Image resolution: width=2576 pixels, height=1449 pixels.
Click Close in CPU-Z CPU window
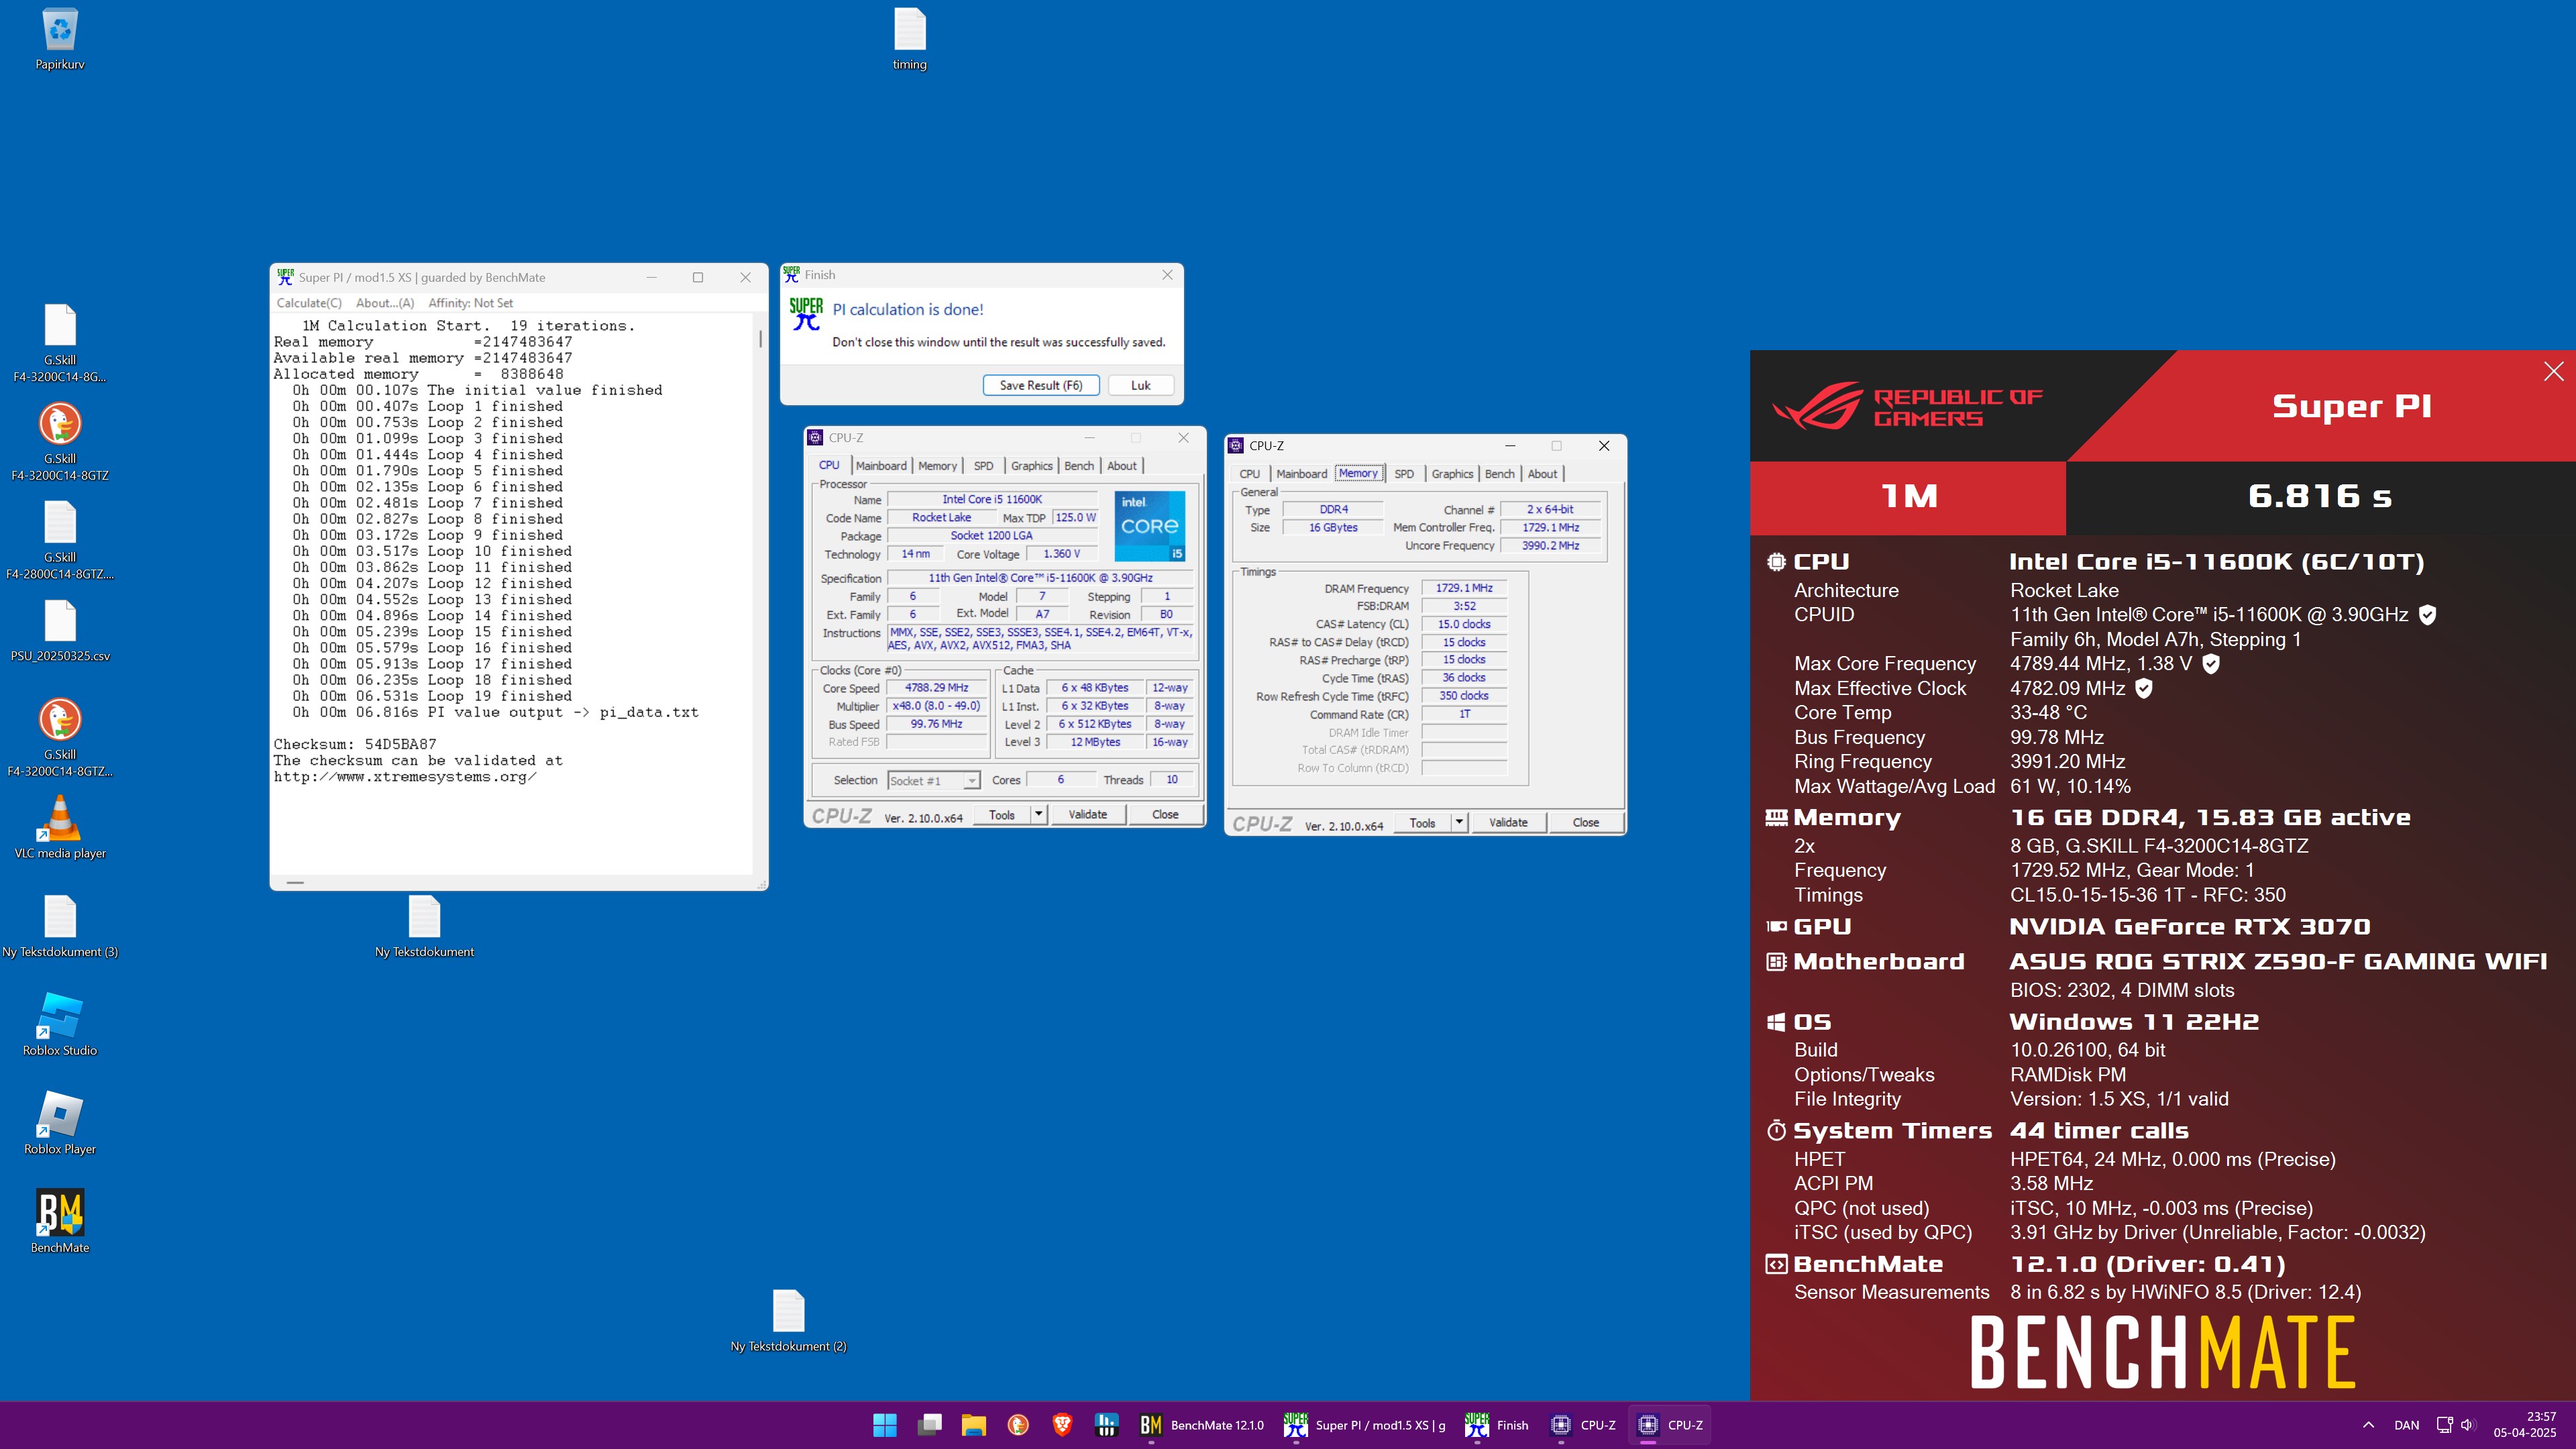(1165, 814)
